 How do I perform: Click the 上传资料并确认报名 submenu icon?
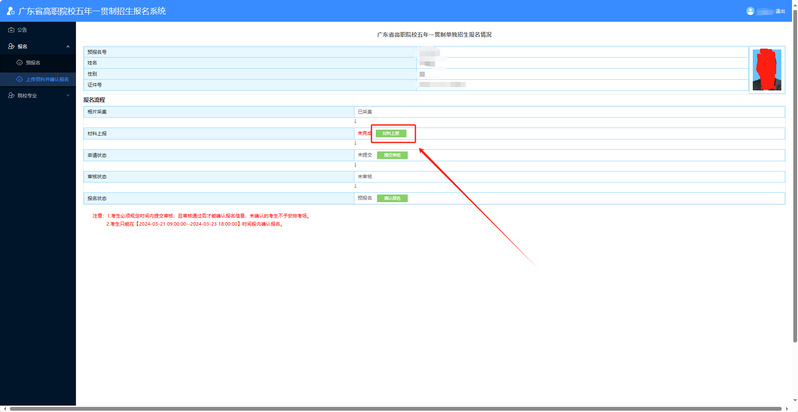coord(18,78)
